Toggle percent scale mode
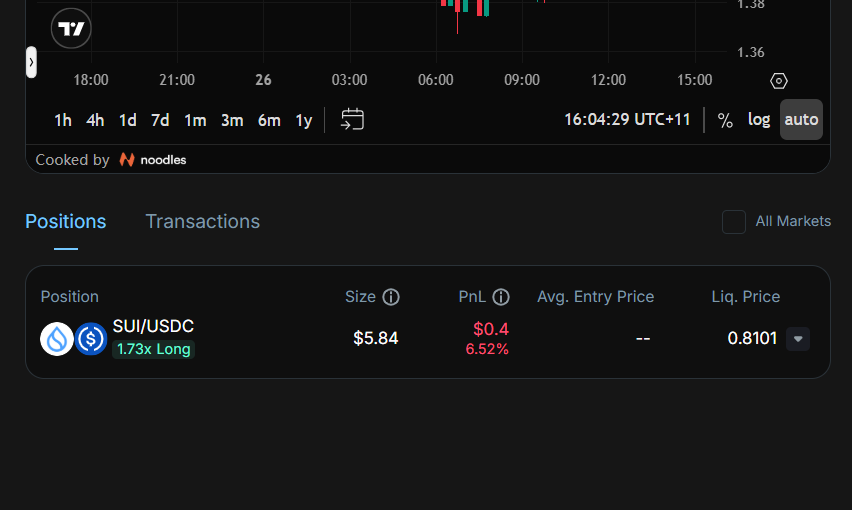The image size is (852, 510). click(x=725, y=120)
